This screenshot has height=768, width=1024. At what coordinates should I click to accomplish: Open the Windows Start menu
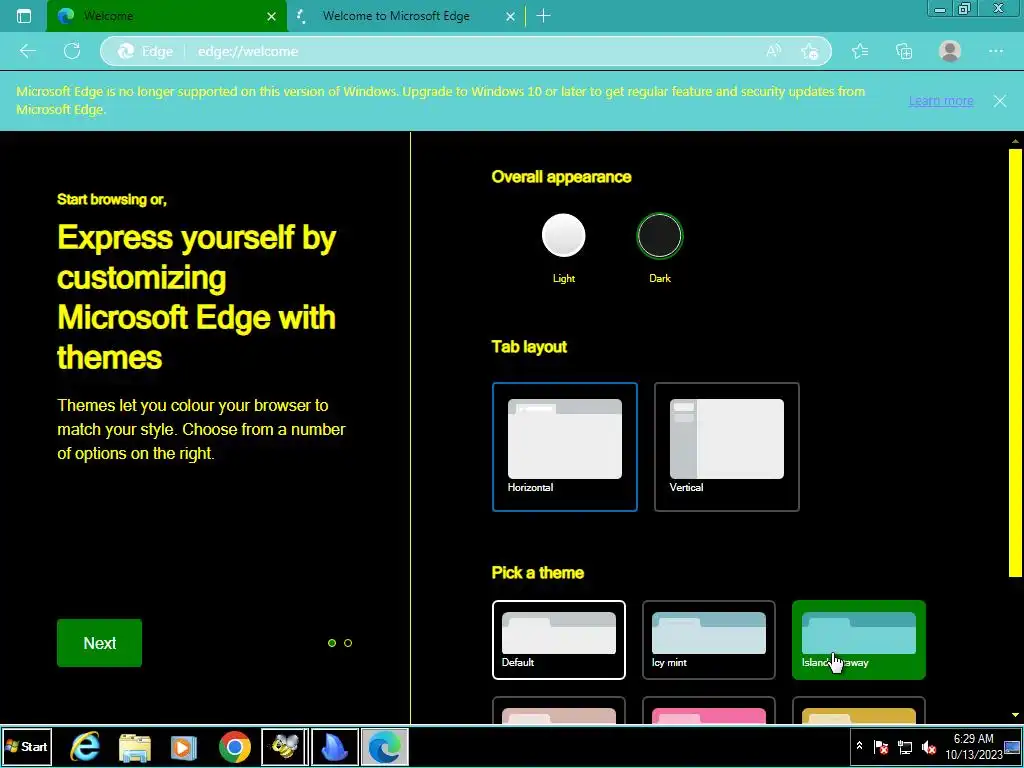27,747
